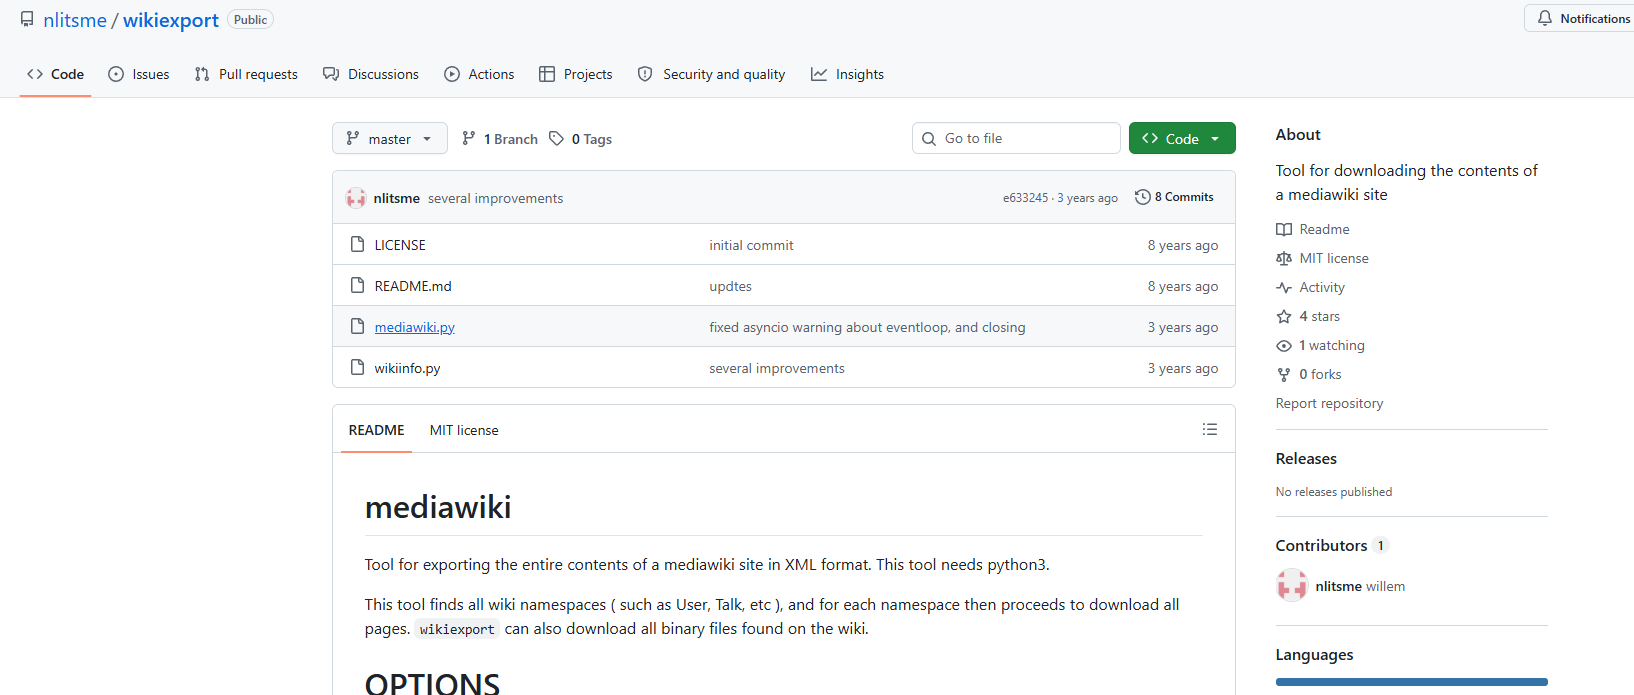Click the file icon next to wikiinfo.py
This screenshot has width=1634, height=695.
point(357,367)
